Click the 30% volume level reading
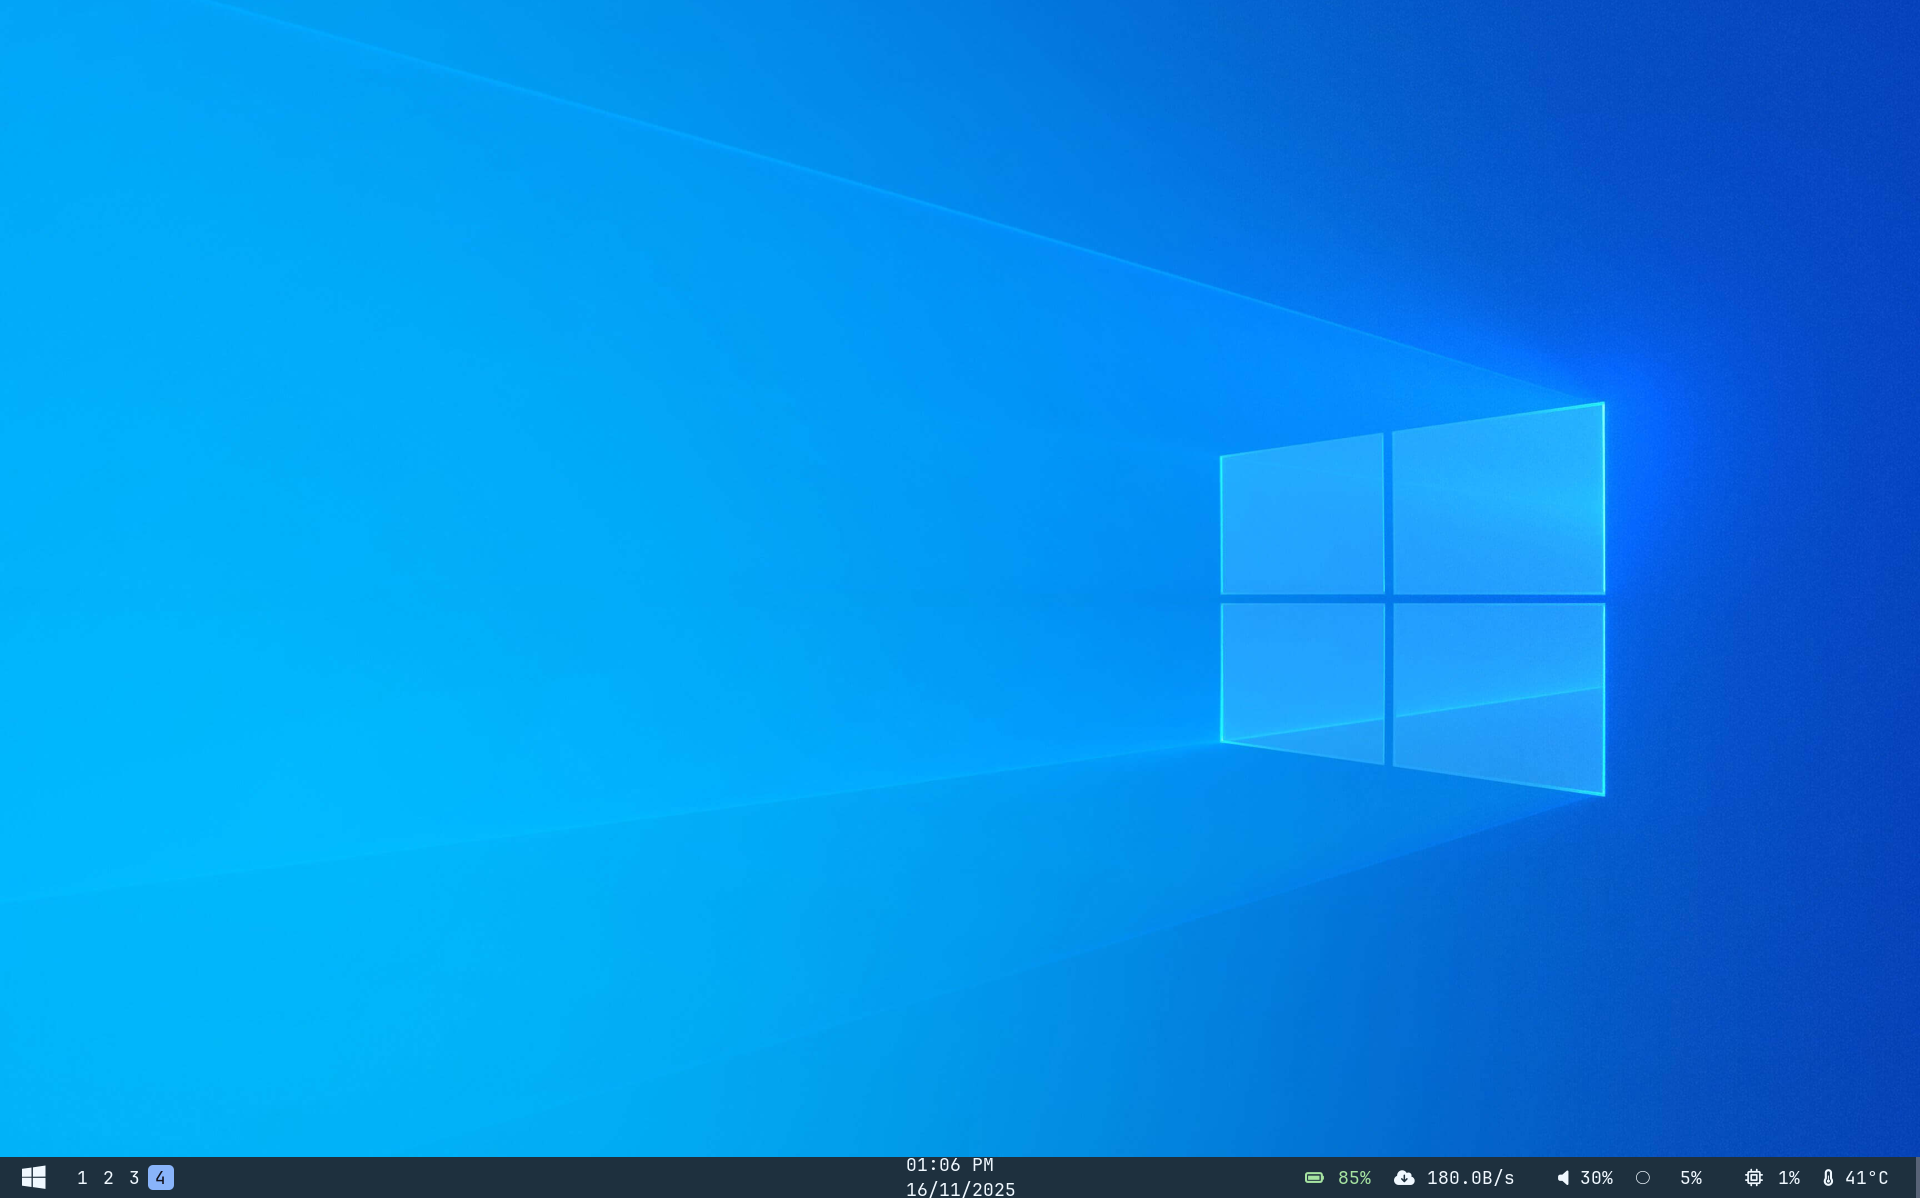Viewport: 1920px width, 1198px height. [x=1598, y=1177]
